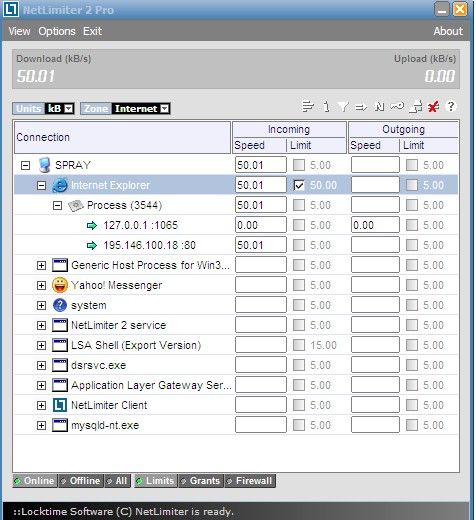This screenshot has width=476, height=520.
Task: Click the network computers toolbar icon
Action: click(416, 107)
